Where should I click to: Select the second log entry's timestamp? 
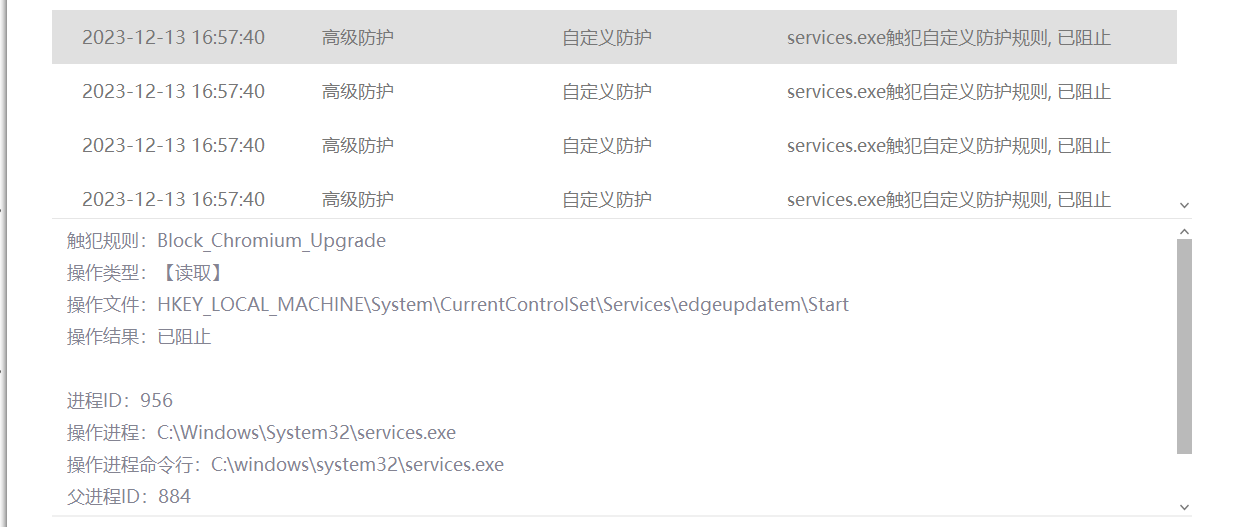click(x=173, y=92)
